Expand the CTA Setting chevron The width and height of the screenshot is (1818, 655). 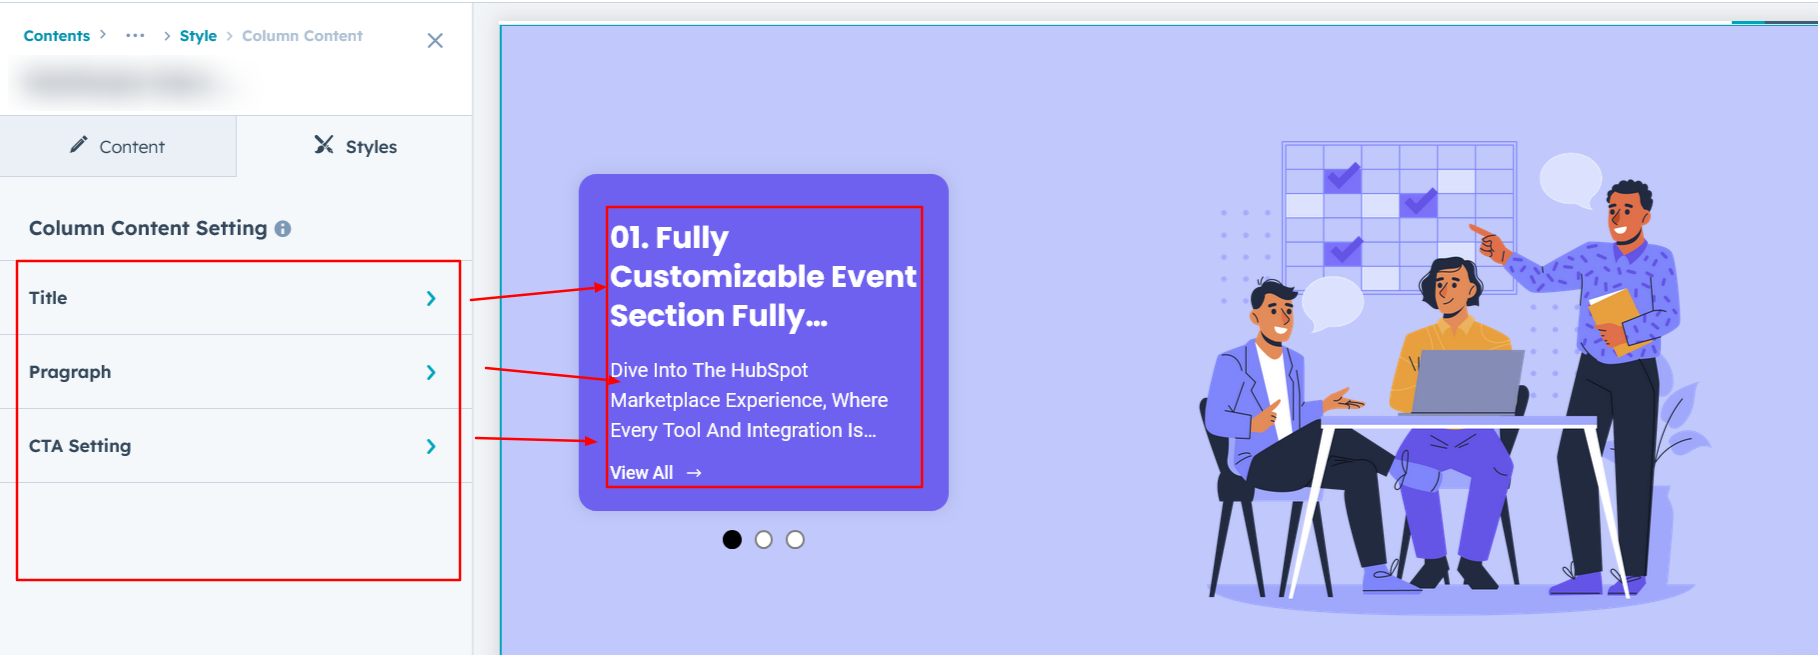[x=431, y=446]
